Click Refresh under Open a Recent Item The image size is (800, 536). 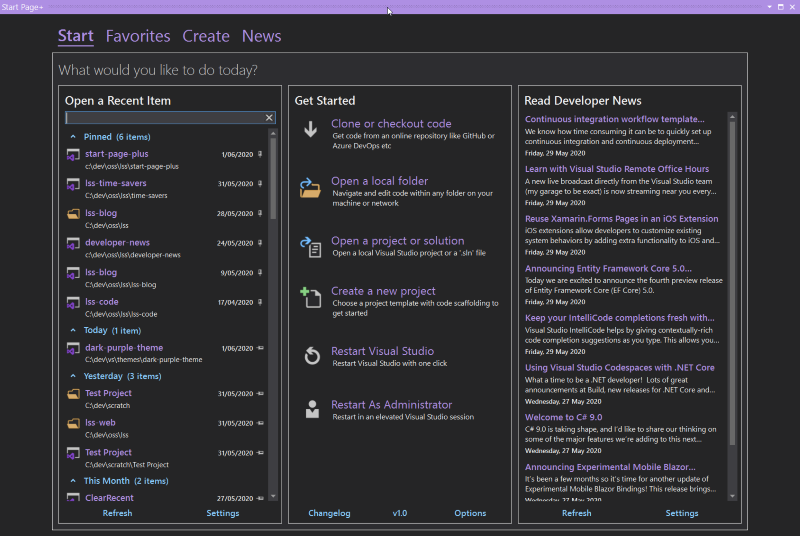click(x=117, y=513)
